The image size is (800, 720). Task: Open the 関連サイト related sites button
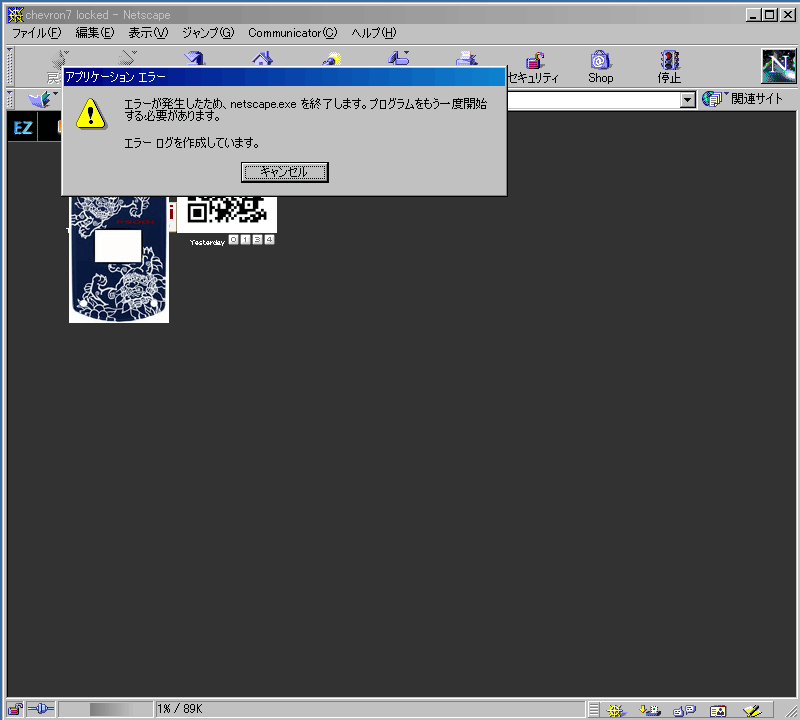pos(742,98)
